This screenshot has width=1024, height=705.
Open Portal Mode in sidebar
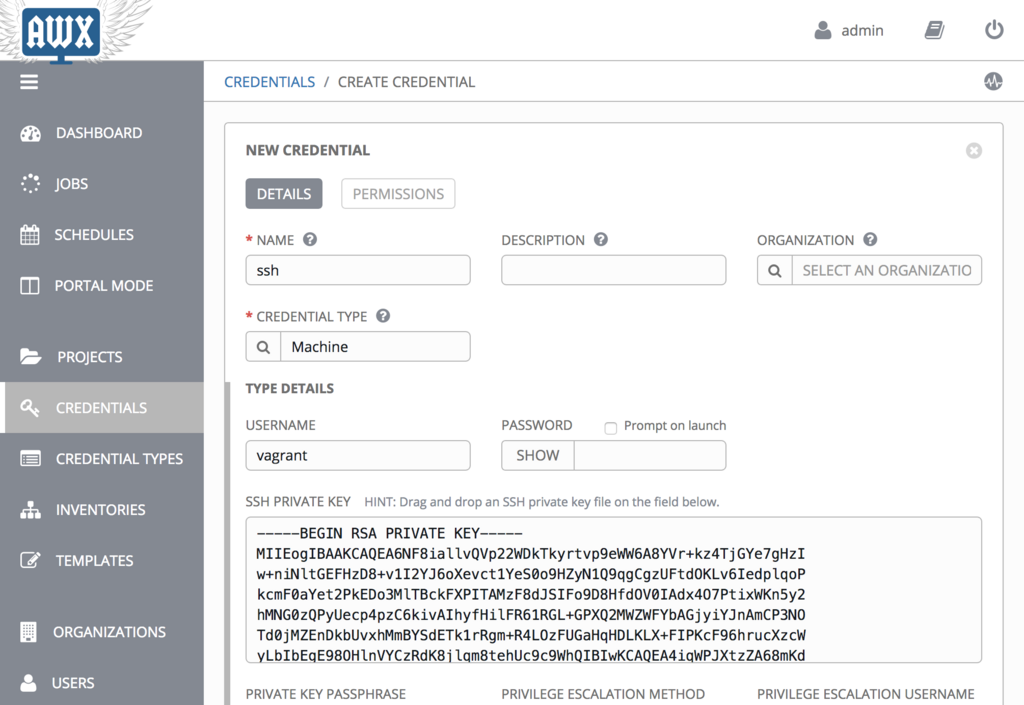click(x=102, y=286)
